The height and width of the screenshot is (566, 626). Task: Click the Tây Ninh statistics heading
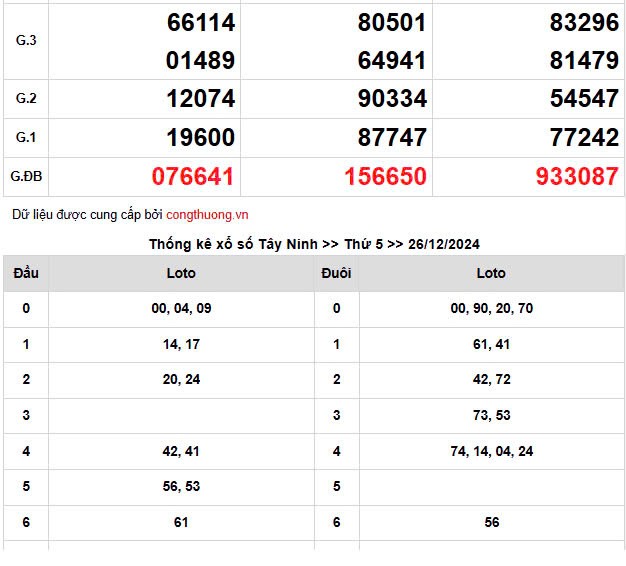pyautogui.click(x=315, y=244)
